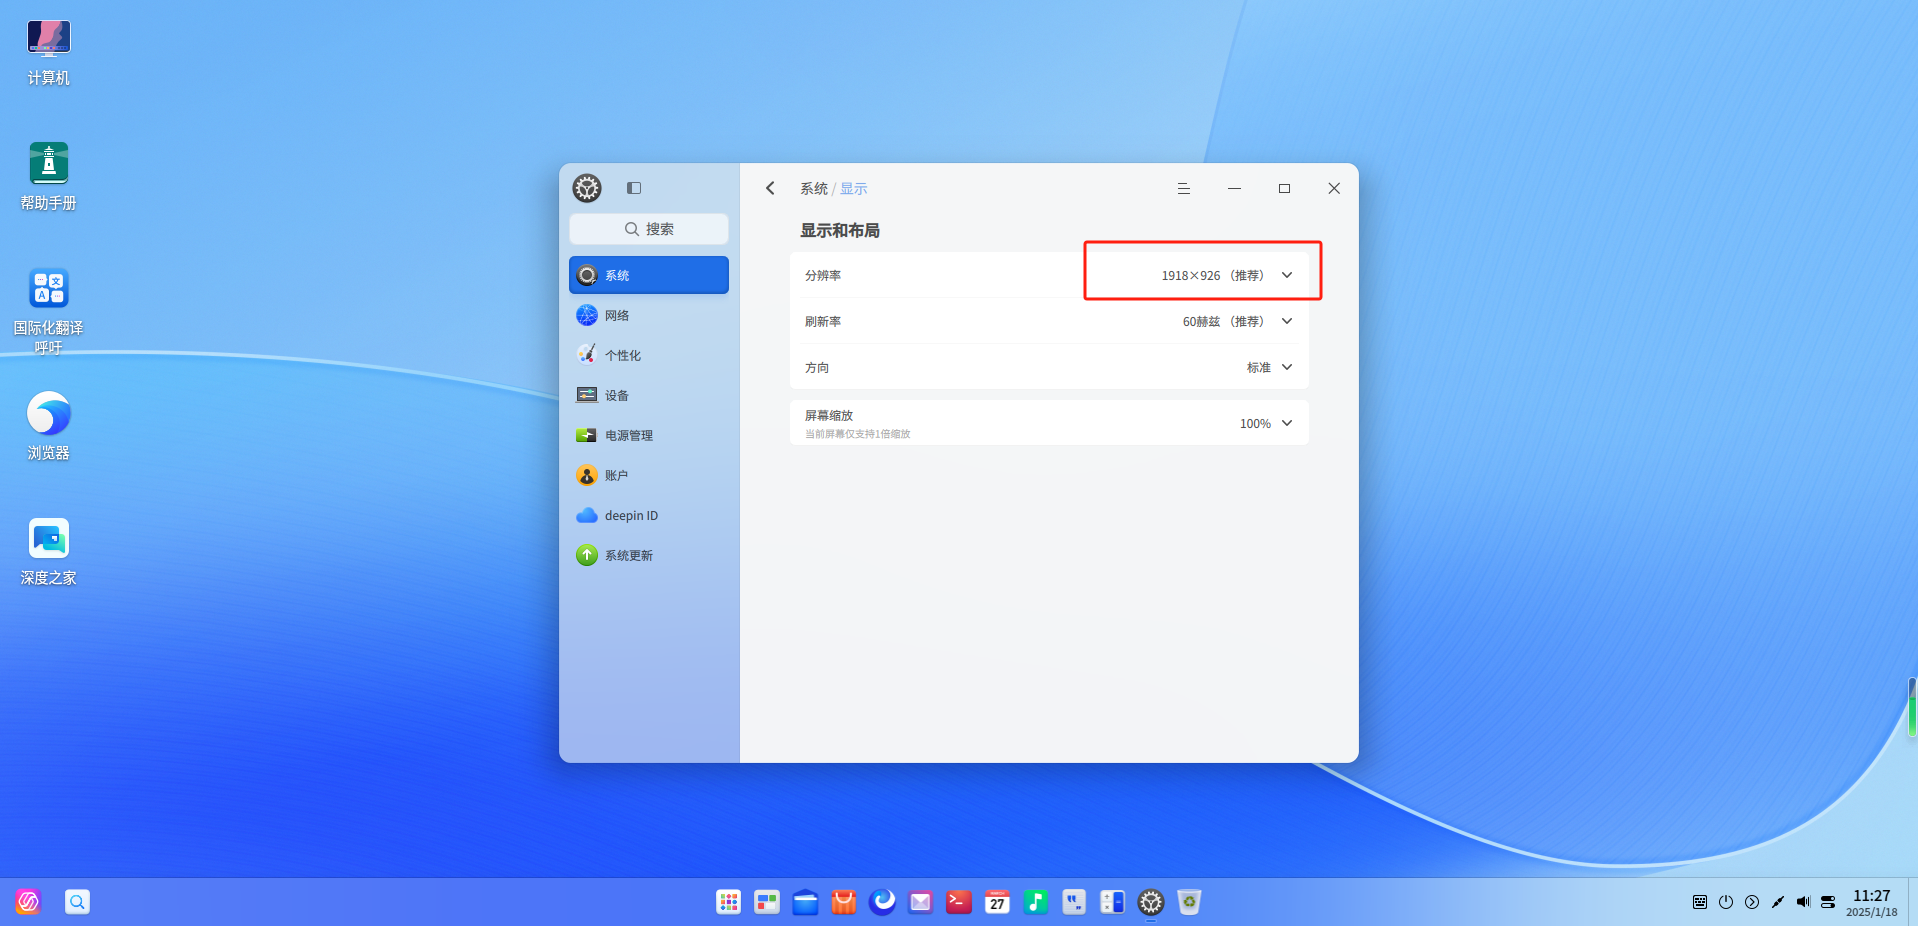
Task: Open the launcher grid in the dock
Action: click(x=729, y=902)
